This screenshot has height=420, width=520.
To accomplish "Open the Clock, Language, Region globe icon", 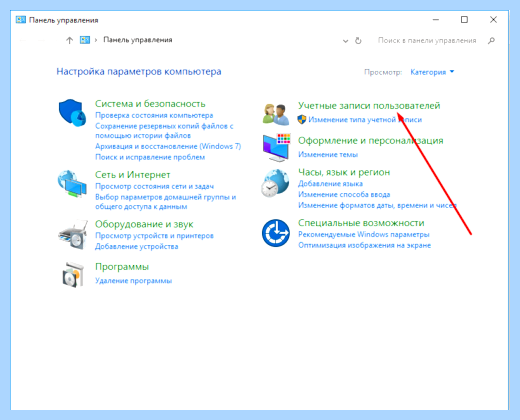I will click(x=275, y=183).
